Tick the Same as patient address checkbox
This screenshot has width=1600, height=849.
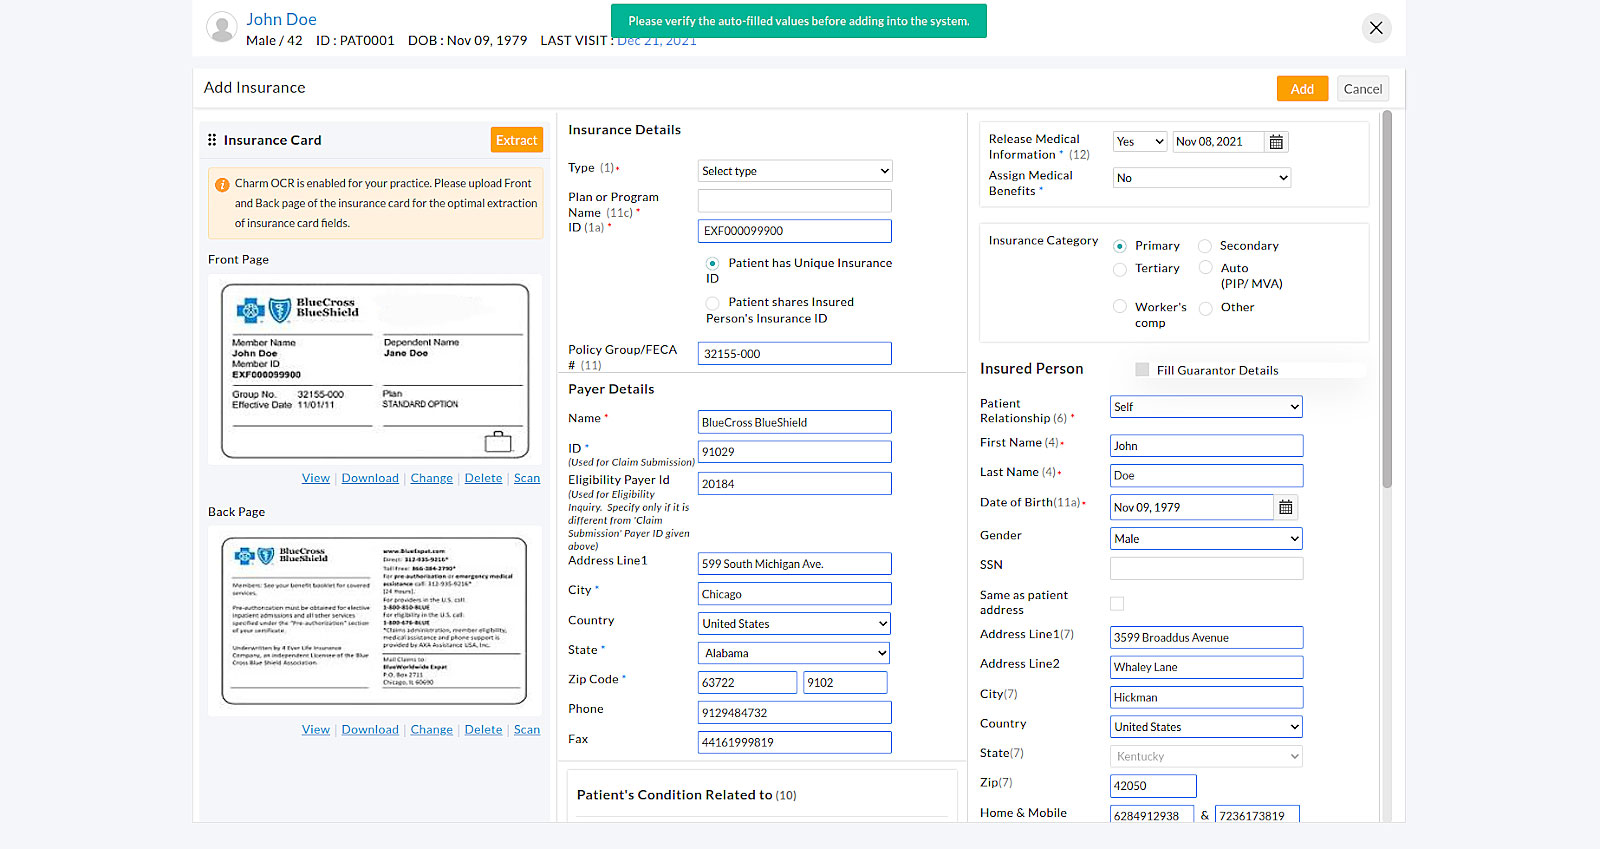coord(1117,604)
